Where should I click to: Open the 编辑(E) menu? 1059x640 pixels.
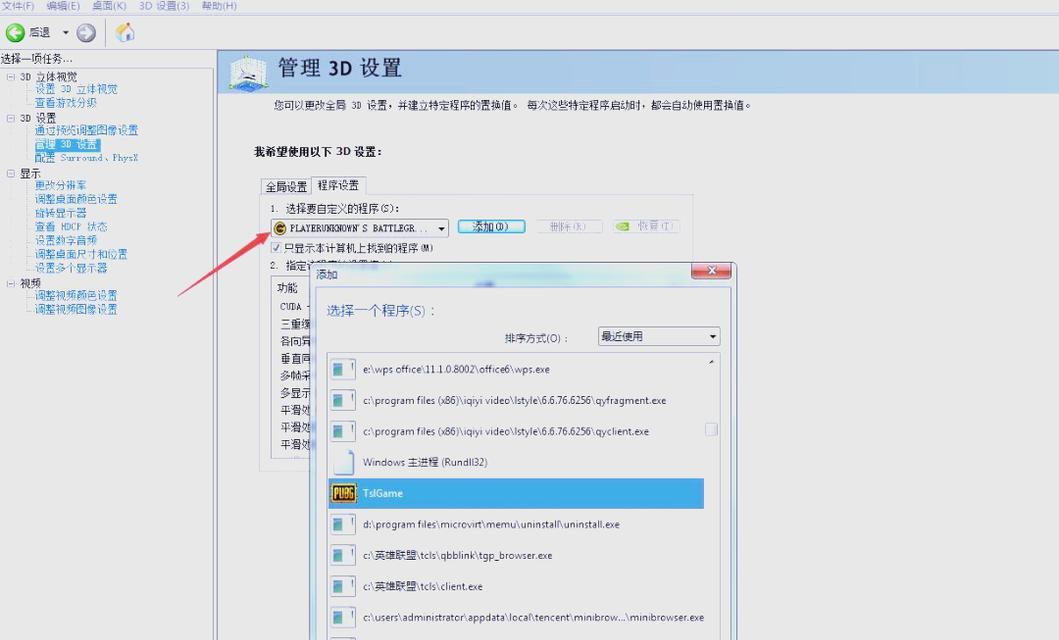click(63, 5)
